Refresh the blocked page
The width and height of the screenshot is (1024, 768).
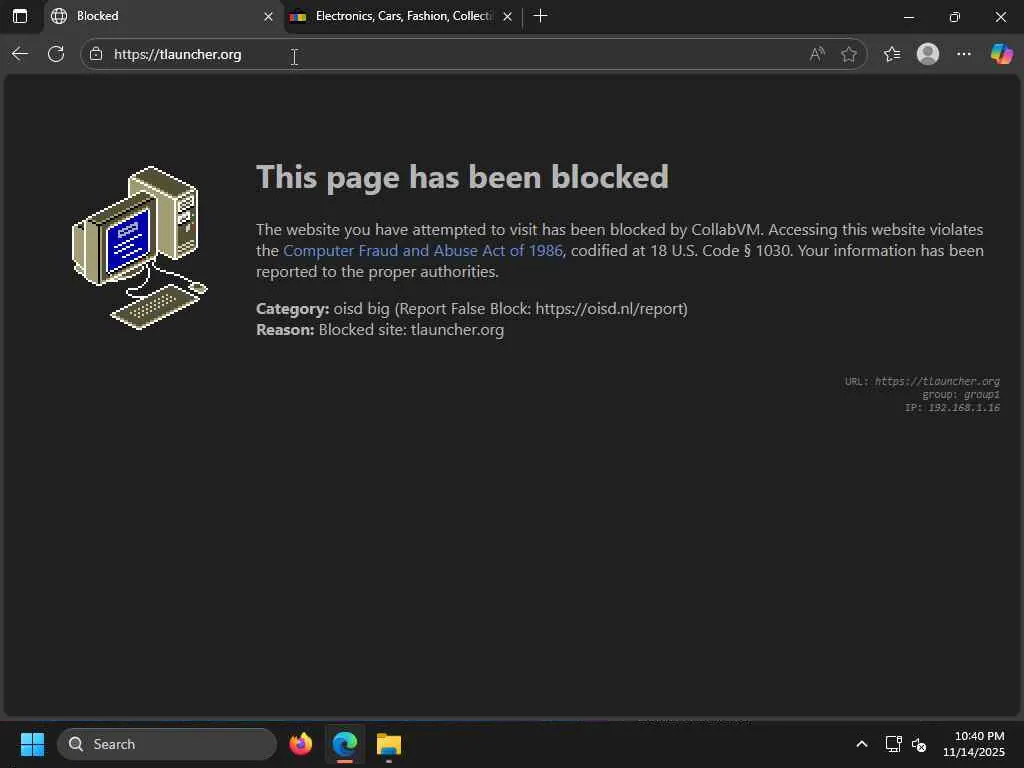[56, 54]
